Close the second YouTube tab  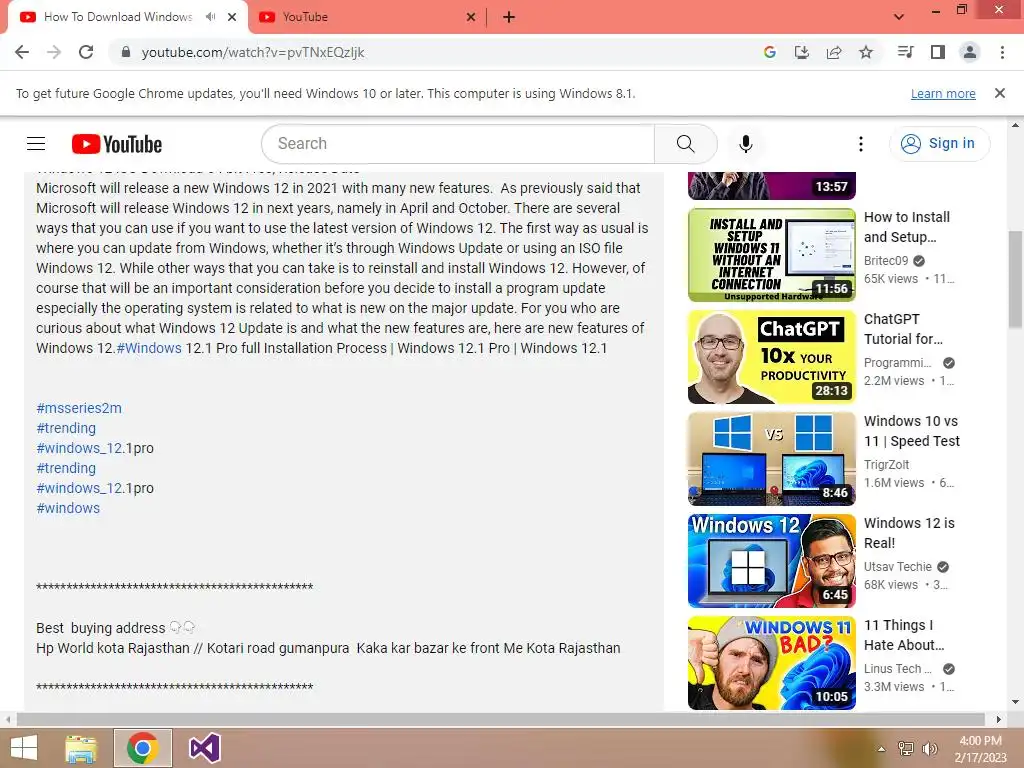[471, 17]
